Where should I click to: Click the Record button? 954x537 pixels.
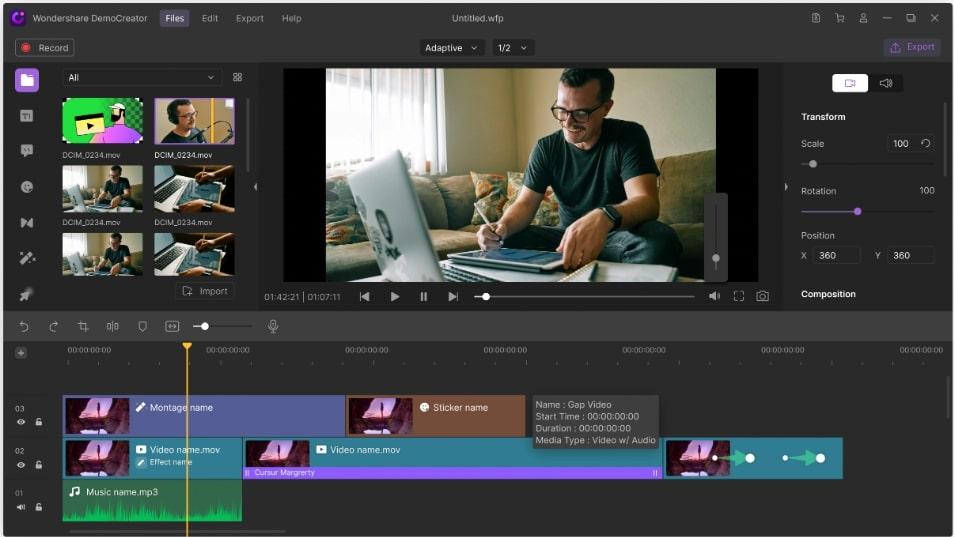point(44,48)
